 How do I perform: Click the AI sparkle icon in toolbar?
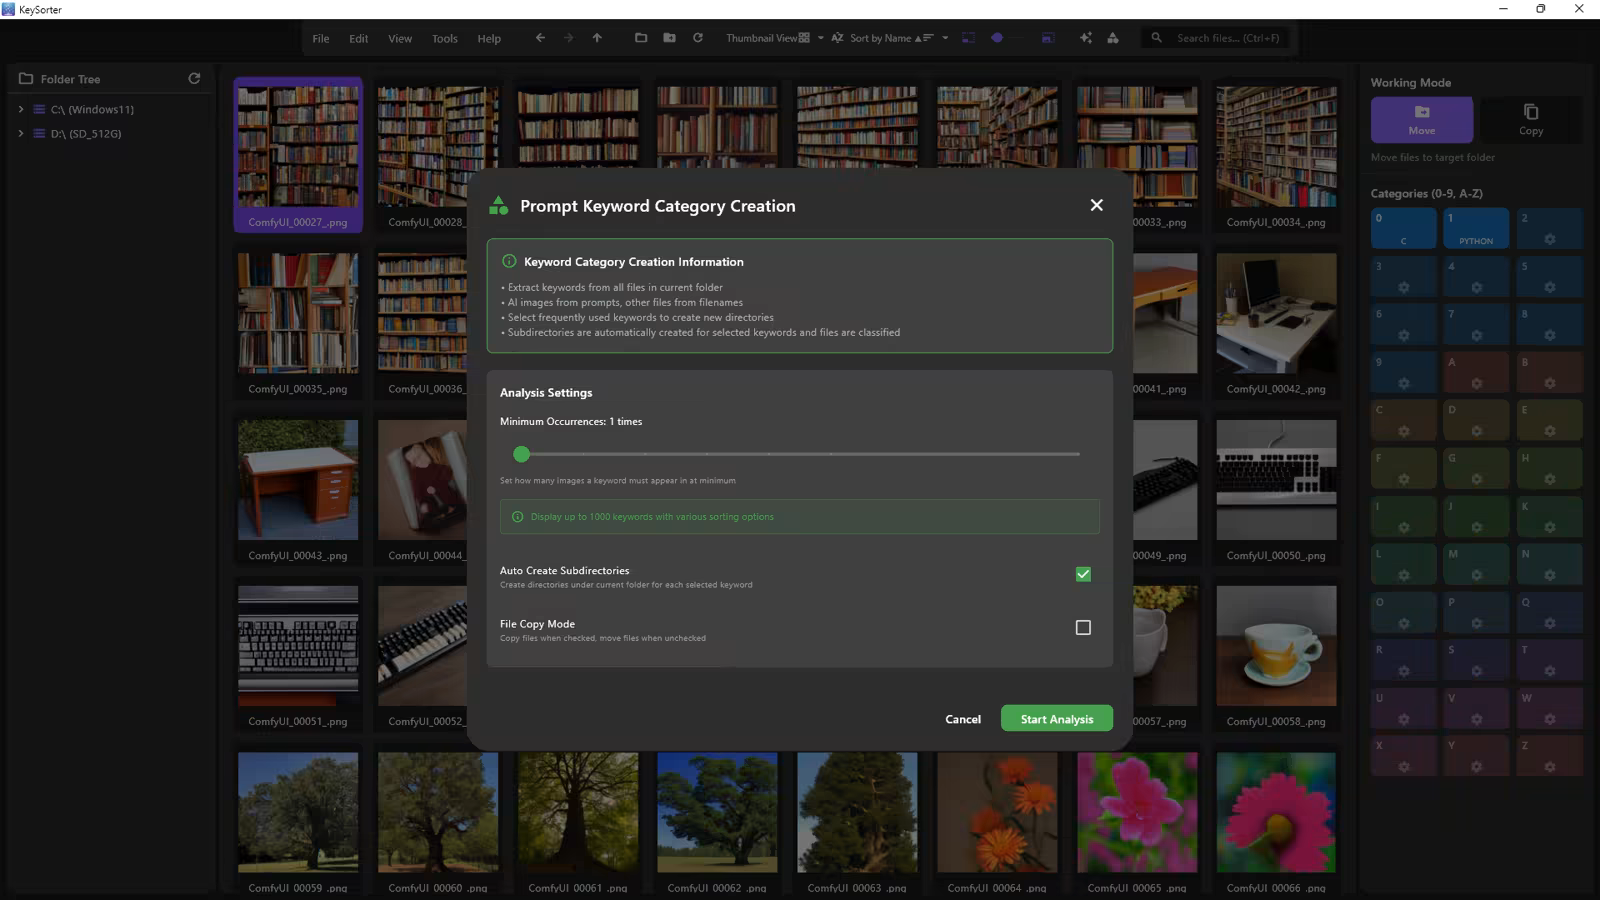(x=1085, y=38)
